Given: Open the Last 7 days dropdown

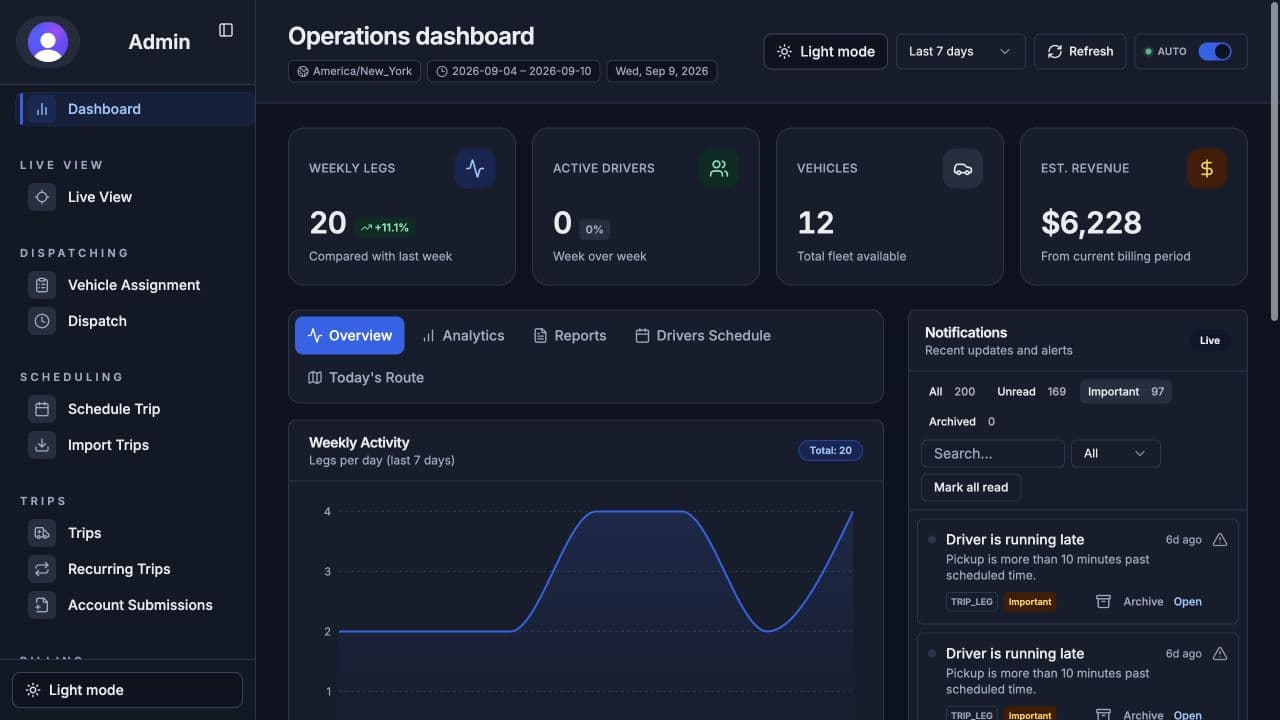Looking at the screenshot, I should [960, 51].
